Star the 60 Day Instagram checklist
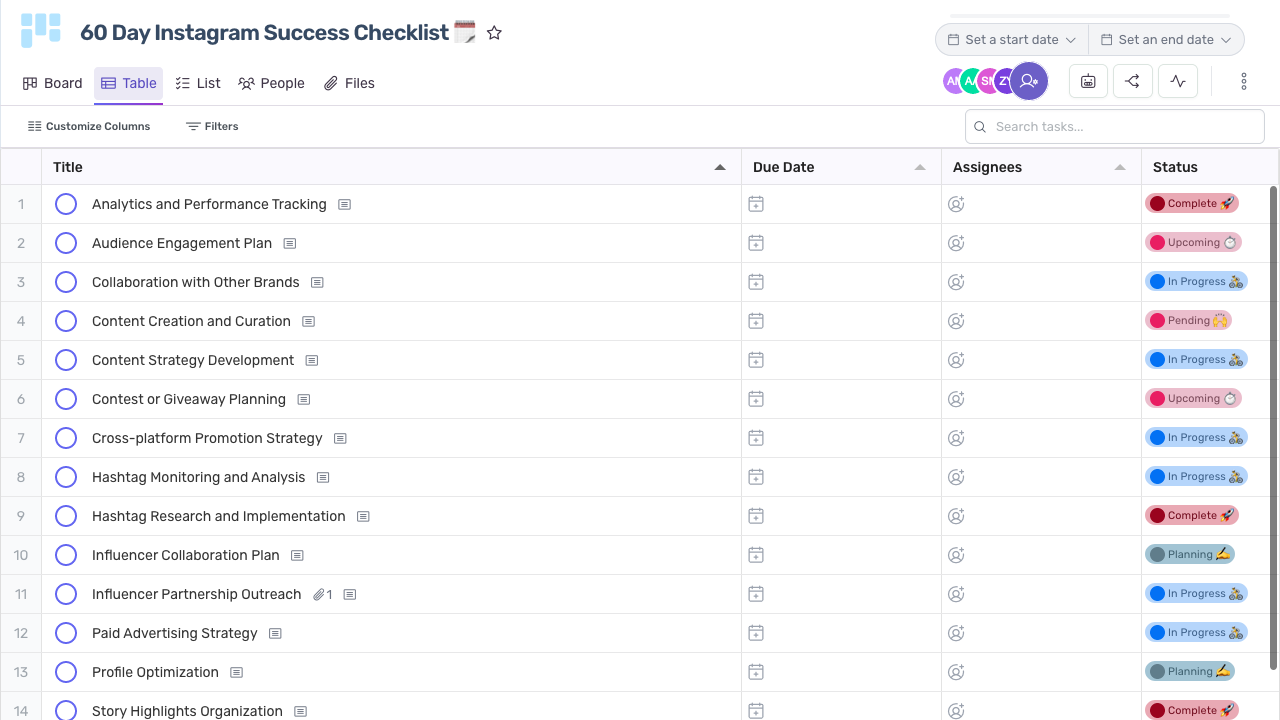Viewport: 1280px width, 720px height. pos(494,32)
